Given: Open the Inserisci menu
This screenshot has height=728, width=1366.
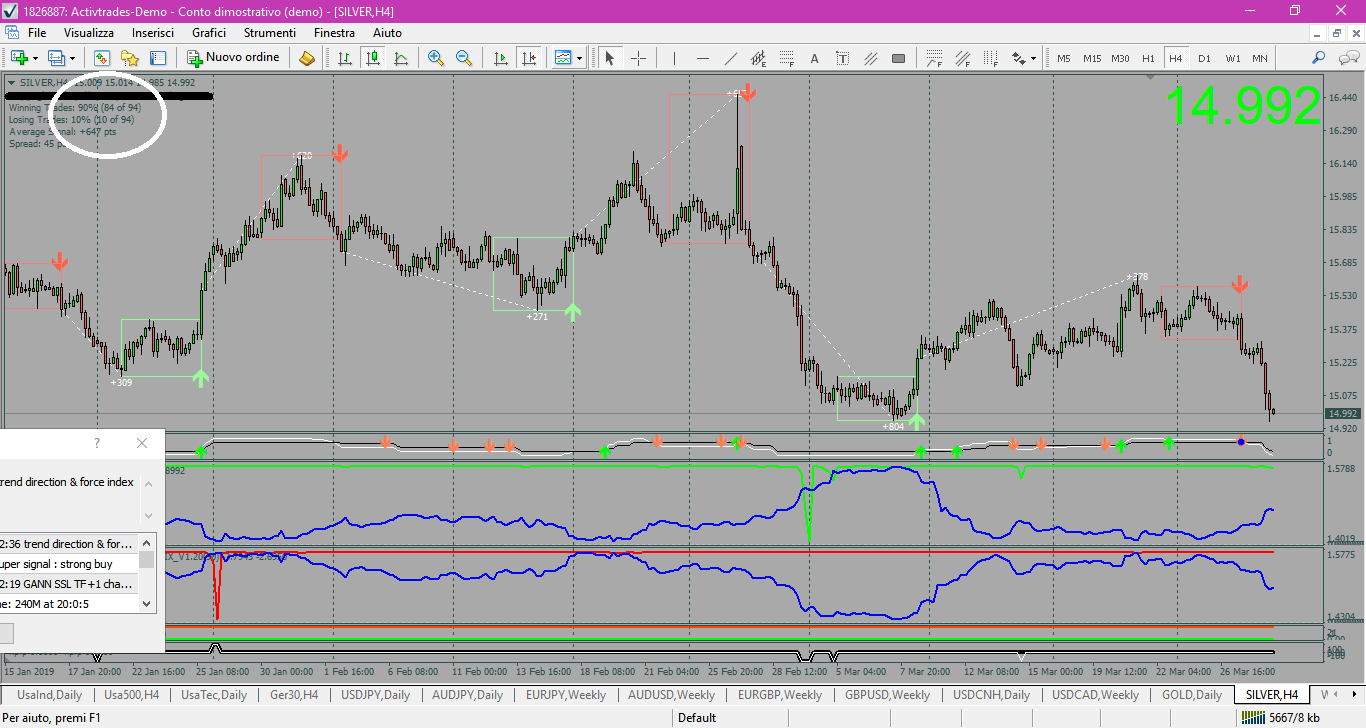Looking at the screenshot, I should [x=153, y=33].
